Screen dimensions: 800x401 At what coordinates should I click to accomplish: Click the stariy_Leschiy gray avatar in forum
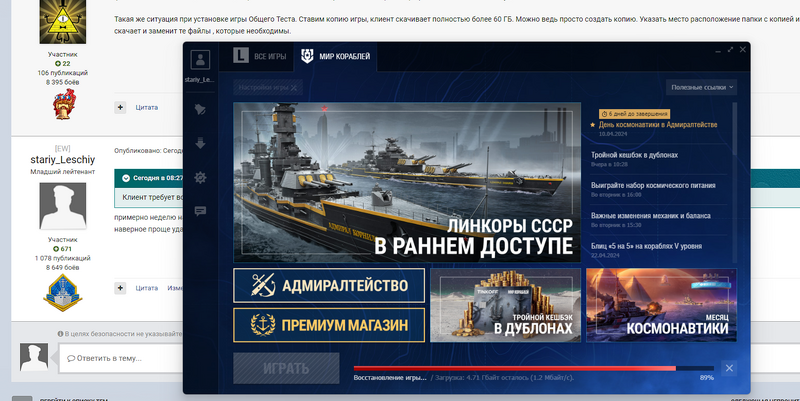point(62,206)
